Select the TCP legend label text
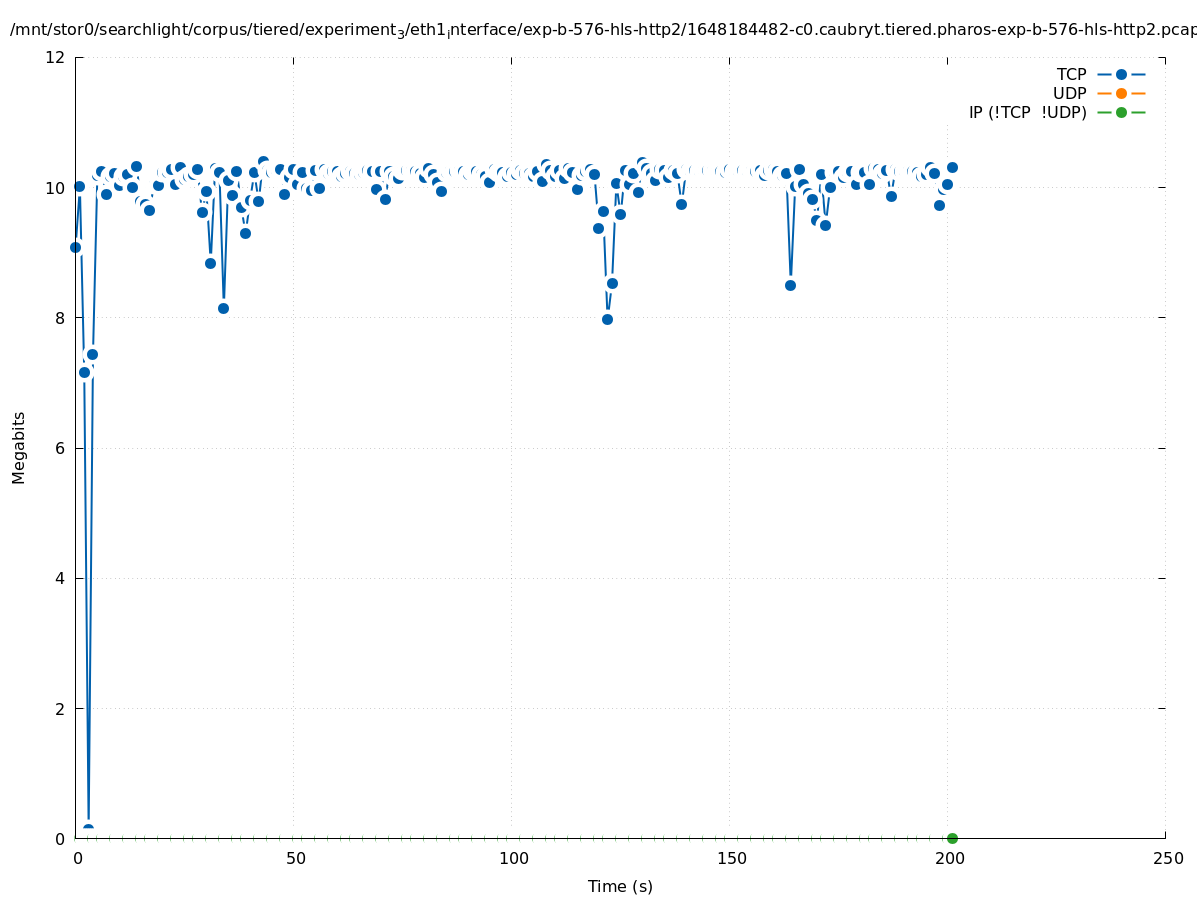This screenshot has width=1197, height=900. 1071,74
